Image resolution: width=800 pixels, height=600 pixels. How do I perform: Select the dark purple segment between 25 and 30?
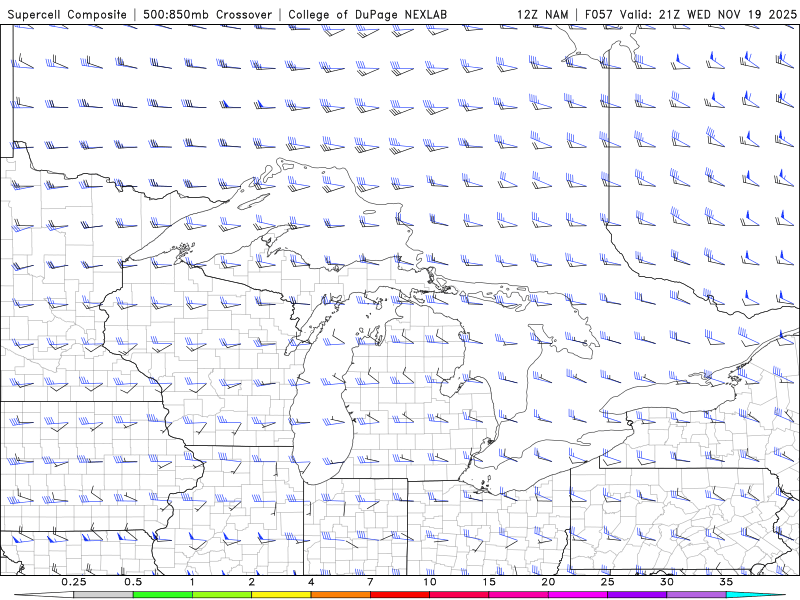click(x=637, y=595)
